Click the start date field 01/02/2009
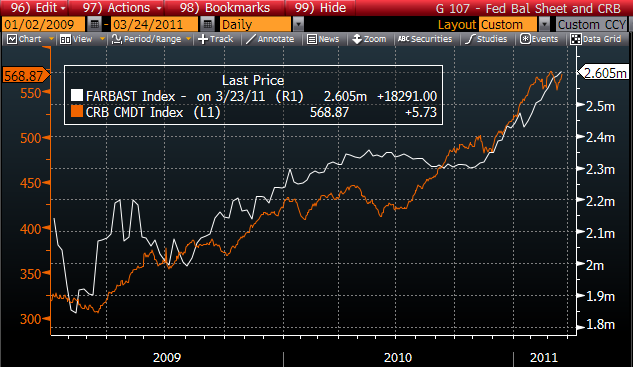The image size is (633, 367). (43, 25)
